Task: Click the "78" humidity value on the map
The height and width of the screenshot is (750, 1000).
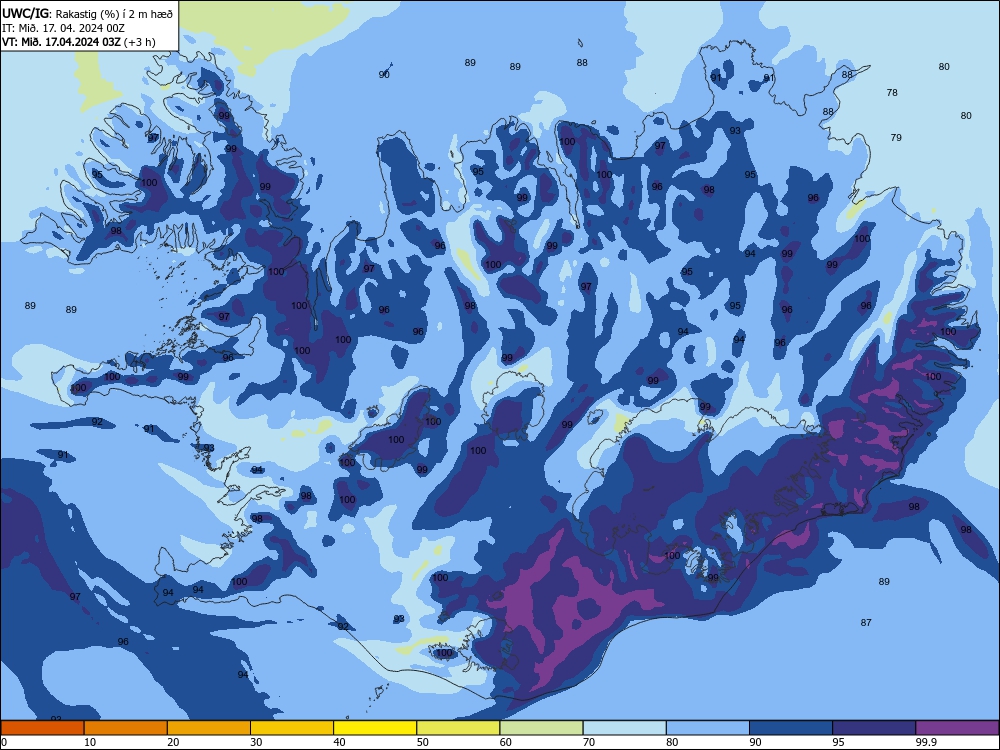Action: pyautogui.click(x=892, y=92)
